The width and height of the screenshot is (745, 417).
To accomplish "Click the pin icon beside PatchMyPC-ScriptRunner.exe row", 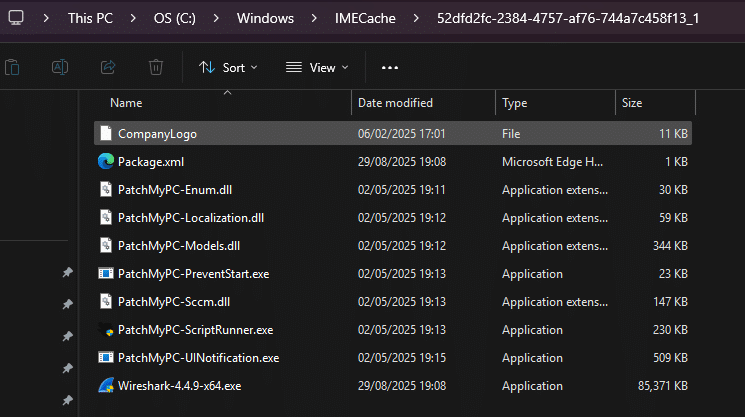I will pos(67,336).
